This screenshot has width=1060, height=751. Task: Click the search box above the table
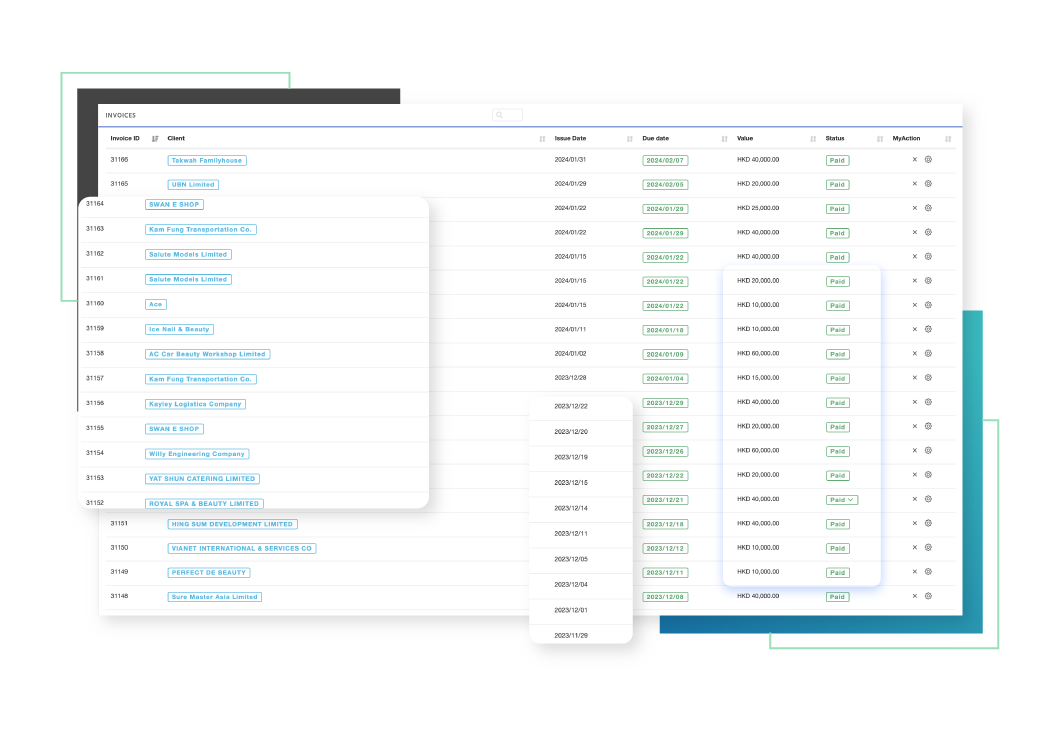[507, 115]
